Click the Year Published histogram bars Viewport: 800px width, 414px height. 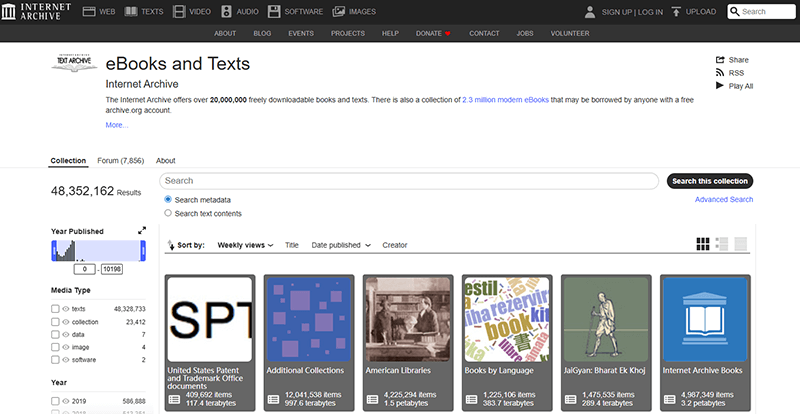(x=66, y=250)
